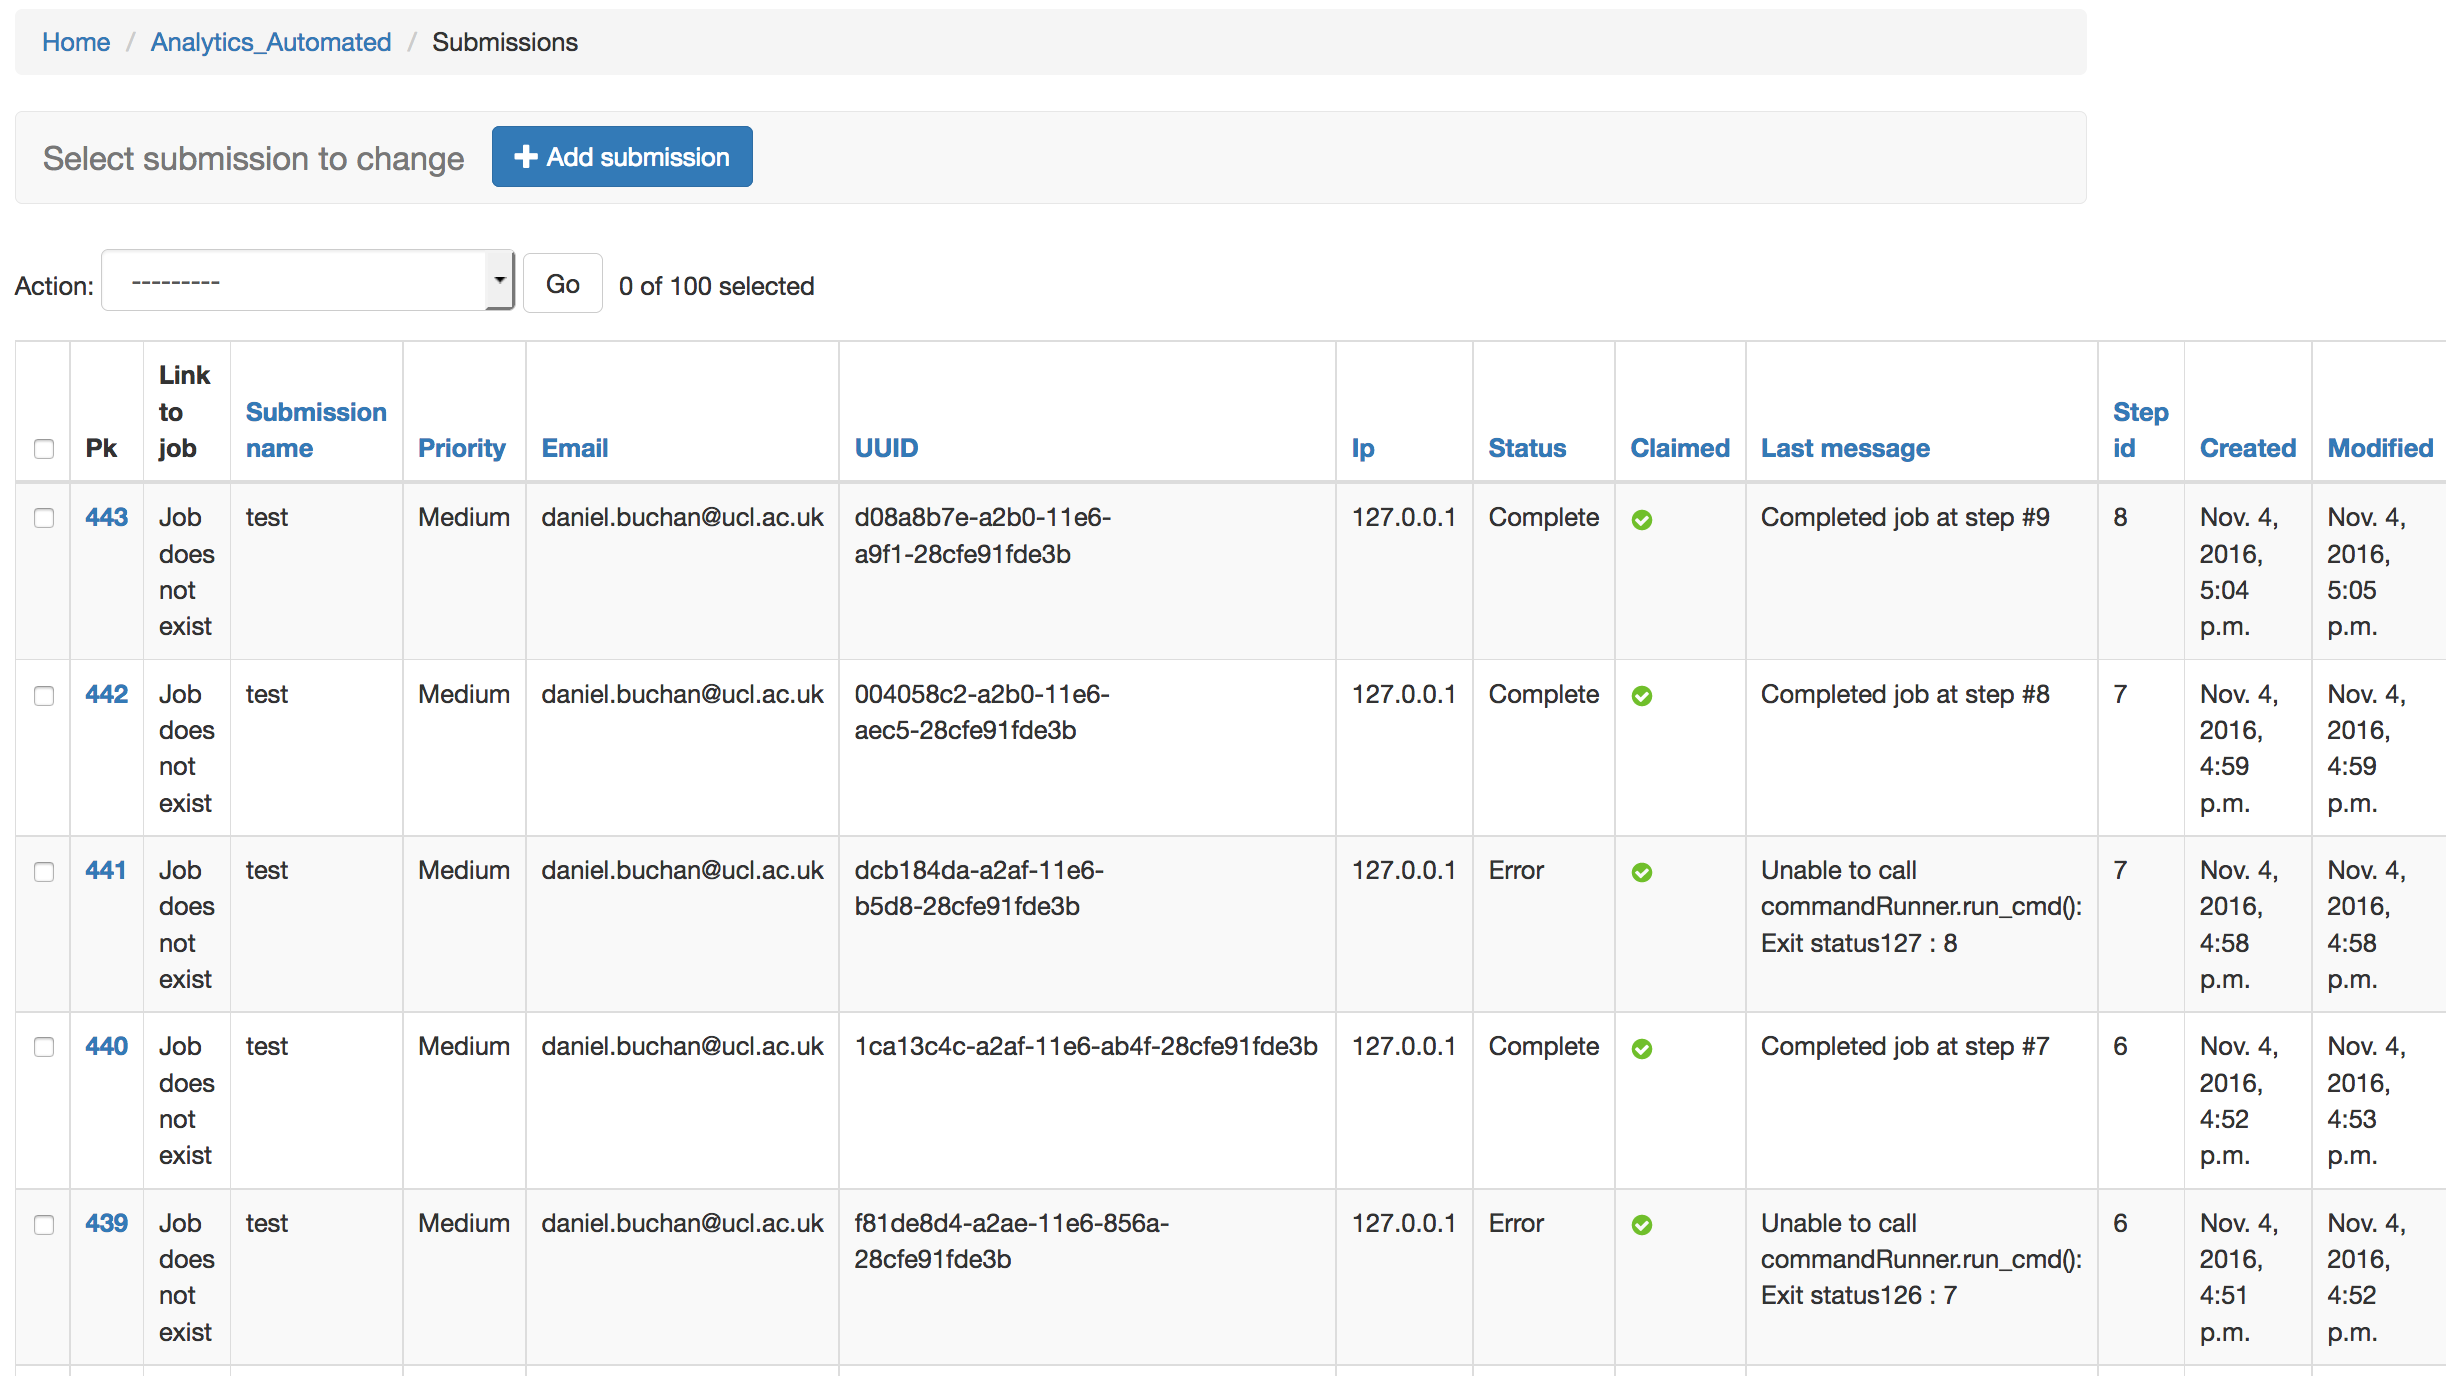
Task: Click UUID f81de8d4-a2ae-11e6-856a-28cfe91fde3b
Action: (x=1011, y=1241)
